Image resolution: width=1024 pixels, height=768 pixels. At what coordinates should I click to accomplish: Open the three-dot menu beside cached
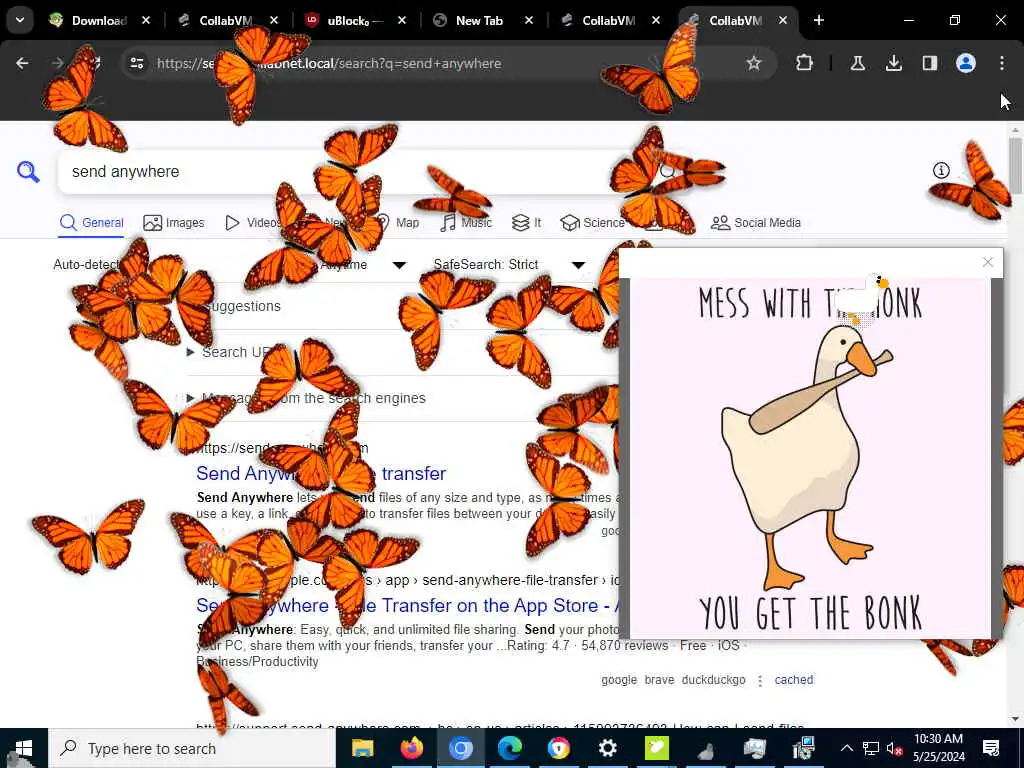760,680
